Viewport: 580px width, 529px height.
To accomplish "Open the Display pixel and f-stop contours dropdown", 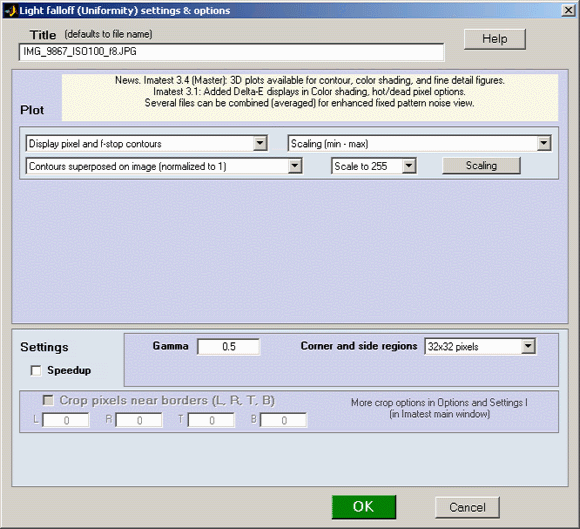I will point(146,144).
